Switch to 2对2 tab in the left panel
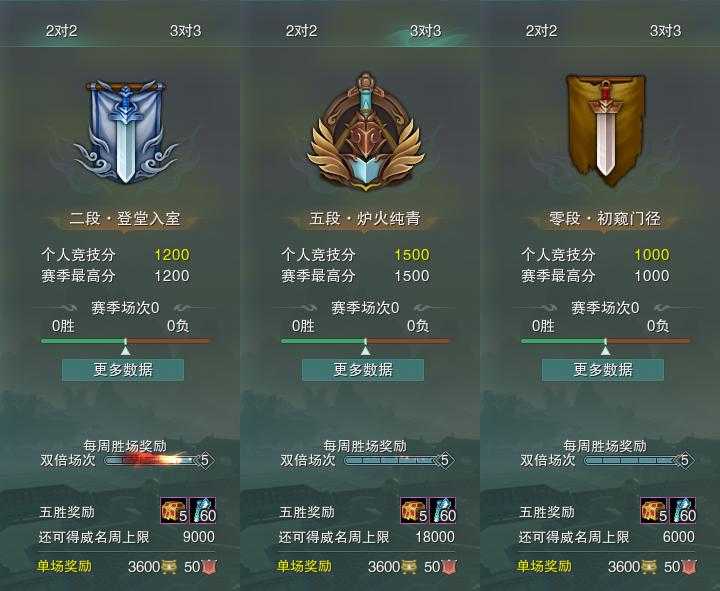 point(62,31)
